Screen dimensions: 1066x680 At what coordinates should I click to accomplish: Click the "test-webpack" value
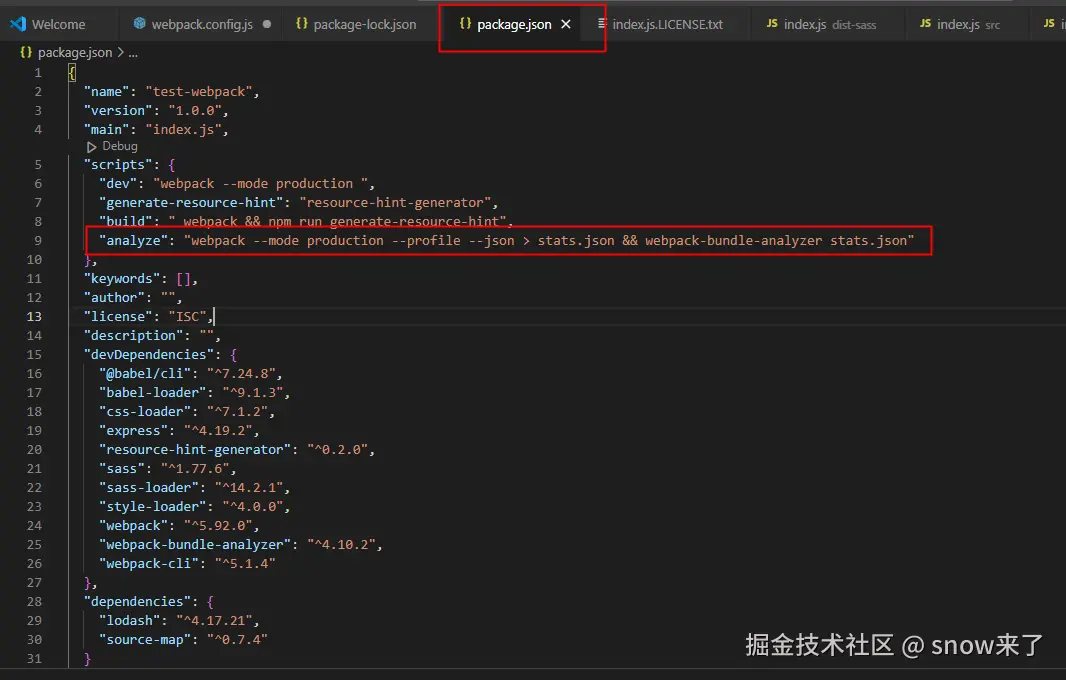[199, 92]
